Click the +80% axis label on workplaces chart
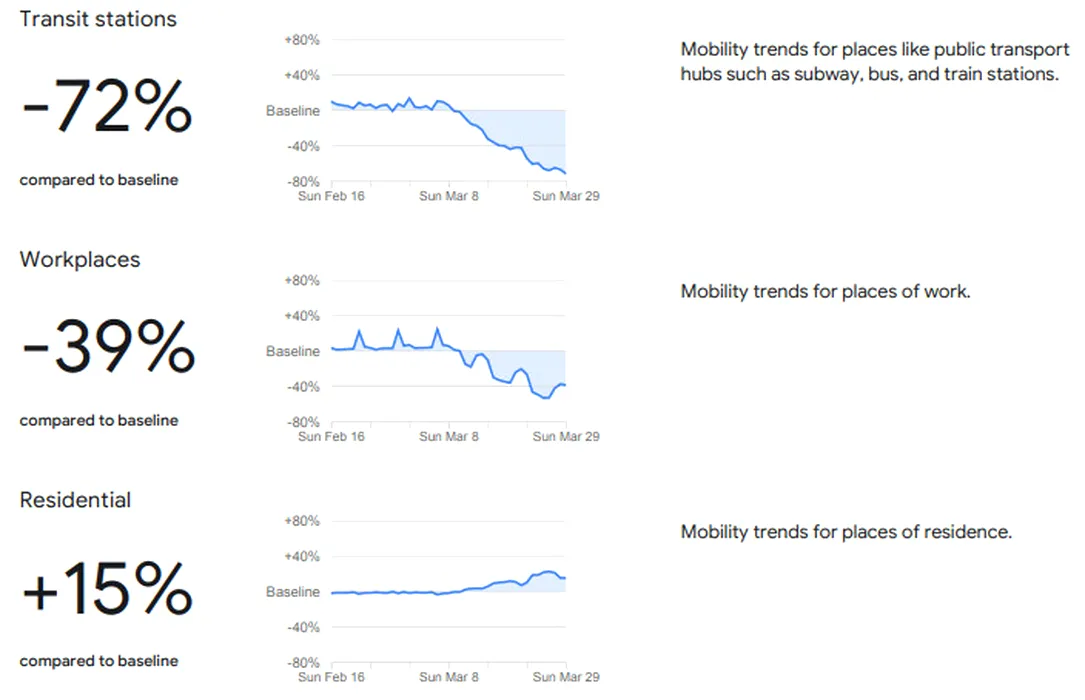1085x700 pixels. (302, 281)
